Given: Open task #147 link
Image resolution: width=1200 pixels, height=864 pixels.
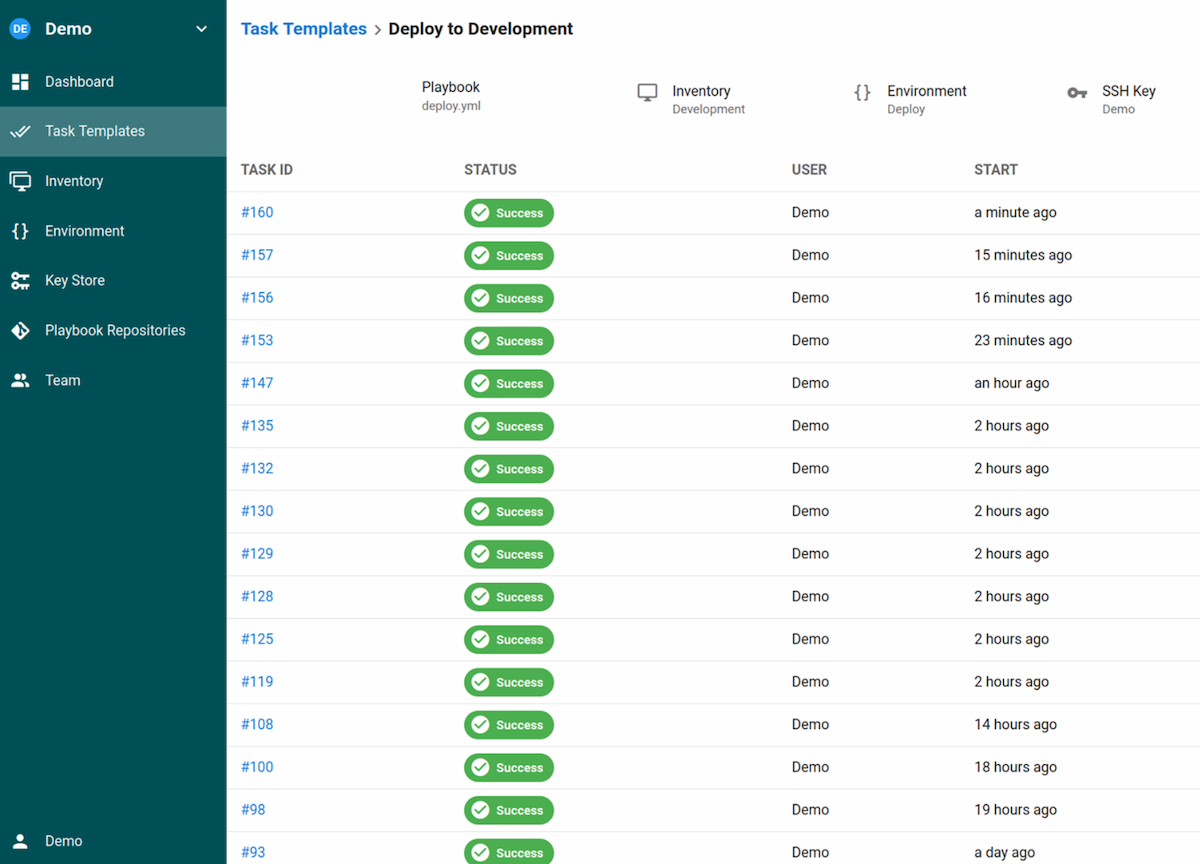Looking at the screenshot, I should [257, 383].
